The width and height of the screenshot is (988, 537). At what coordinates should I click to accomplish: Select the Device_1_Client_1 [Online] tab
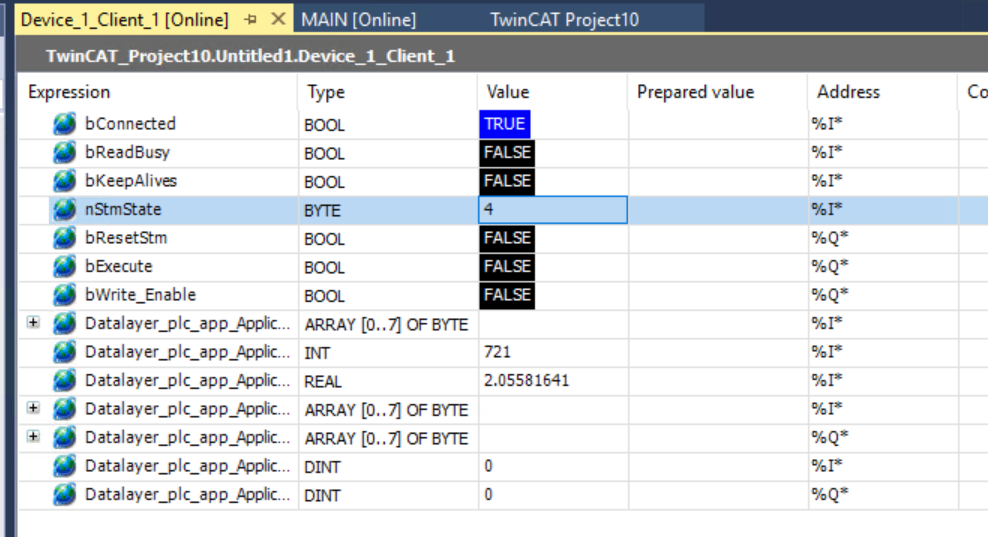click(x=125, y=20)
